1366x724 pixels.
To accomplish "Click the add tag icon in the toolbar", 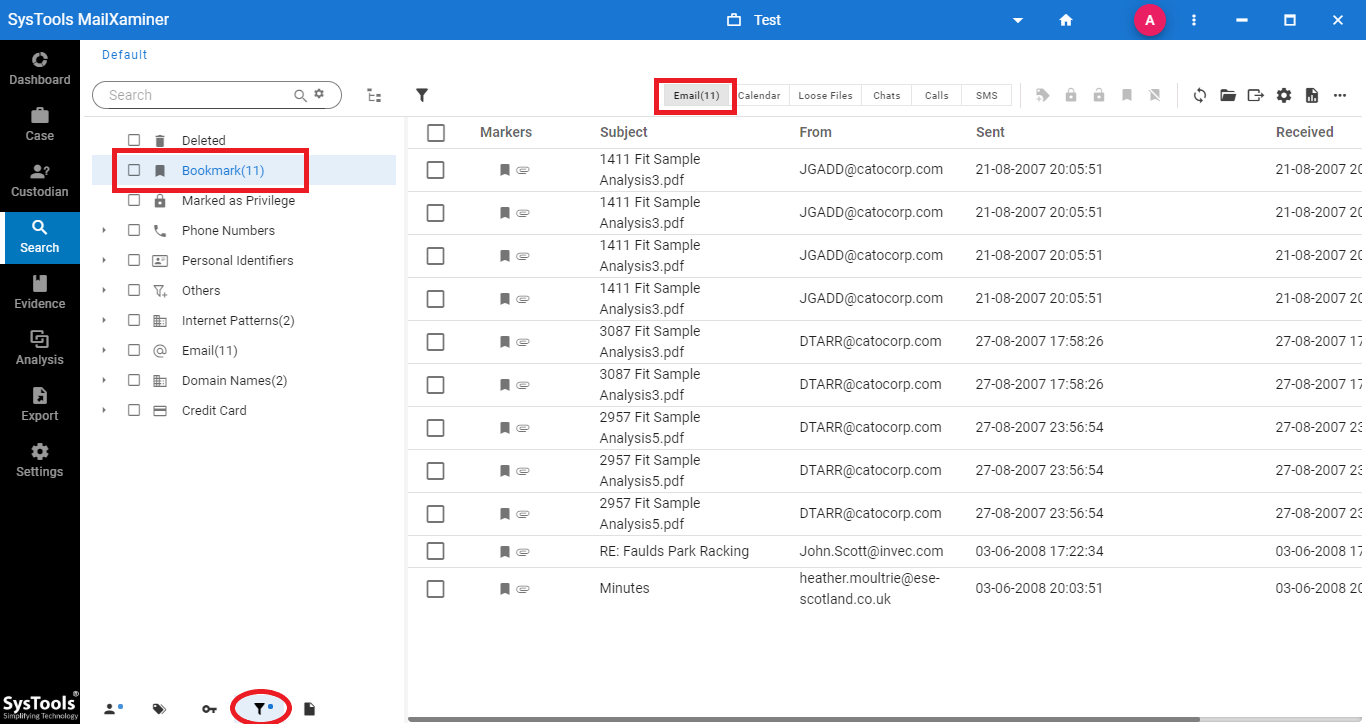I will click(x=1043, y=95).
